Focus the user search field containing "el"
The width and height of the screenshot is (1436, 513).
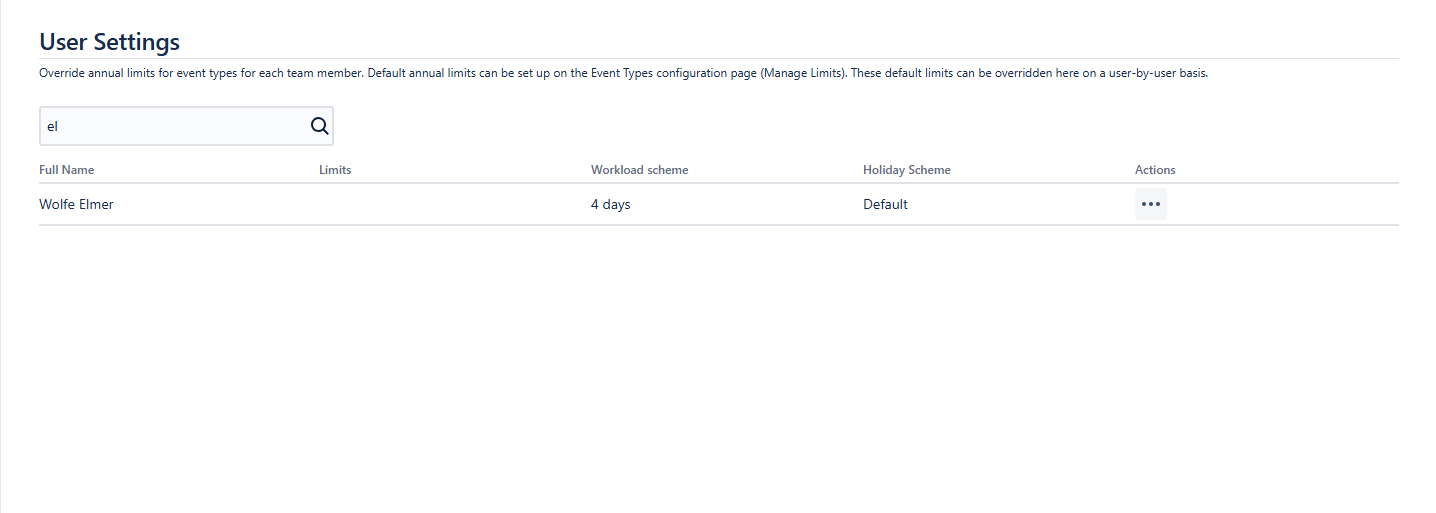pyautogui.click(x=172, y=127)
